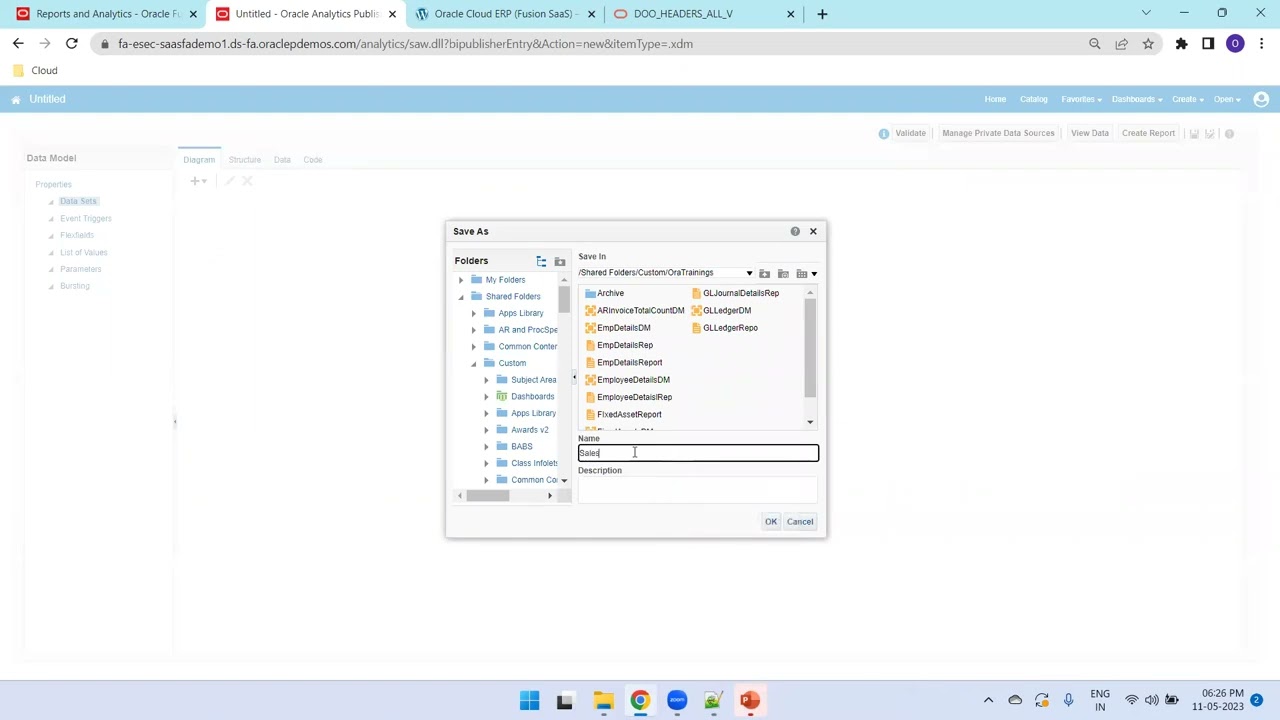The image size is (1280, 720).
Task: Expand My Folders tree node
Action: (461, 280)
